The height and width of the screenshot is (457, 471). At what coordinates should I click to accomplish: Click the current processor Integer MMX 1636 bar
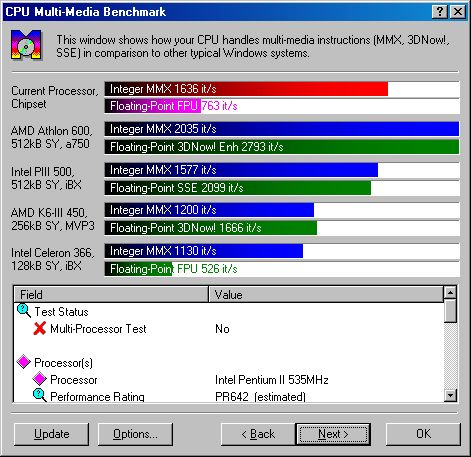(246, 89)
